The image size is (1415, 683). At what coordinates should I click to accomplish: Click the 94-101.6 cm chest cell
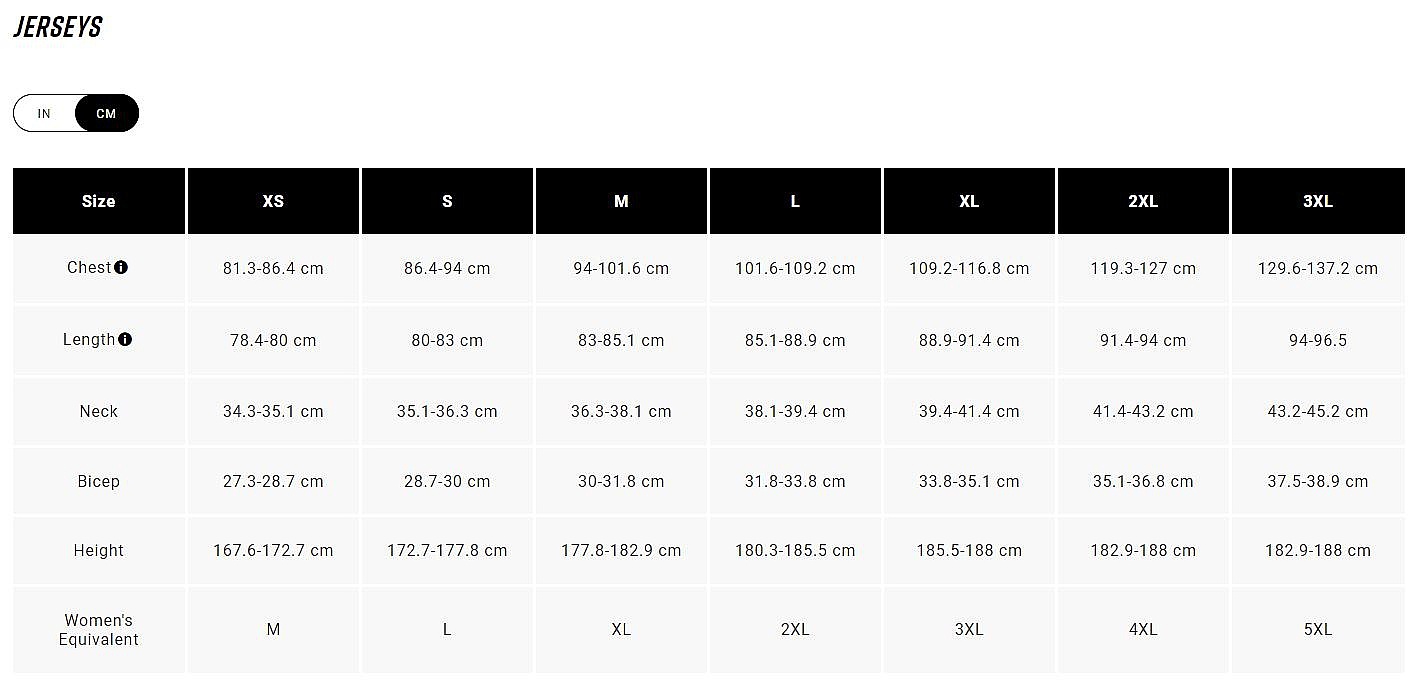click(x=621, y=268)
